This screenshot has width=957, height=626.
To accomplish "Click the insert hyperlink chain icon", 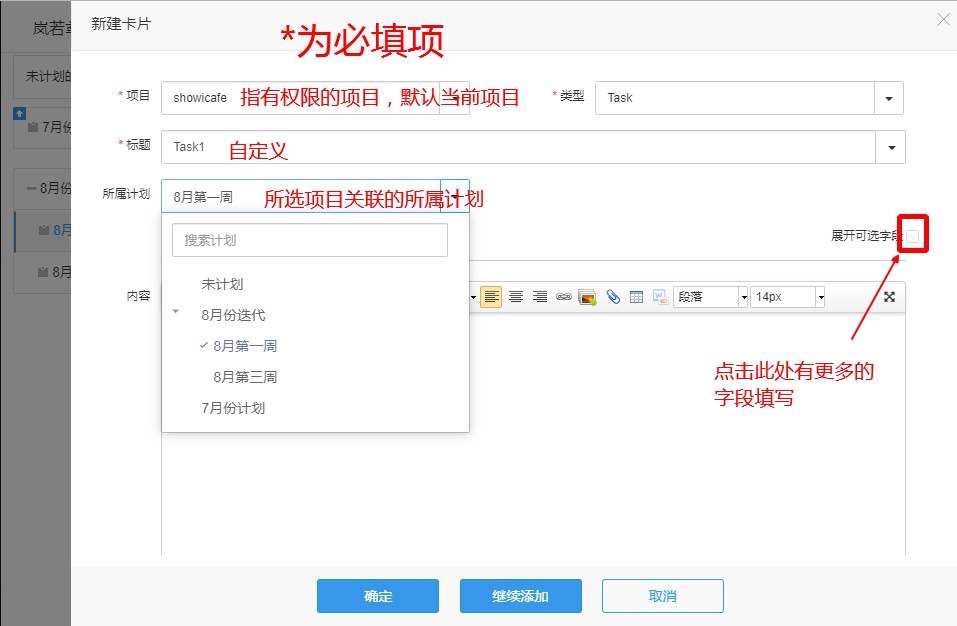I will 564,297.
